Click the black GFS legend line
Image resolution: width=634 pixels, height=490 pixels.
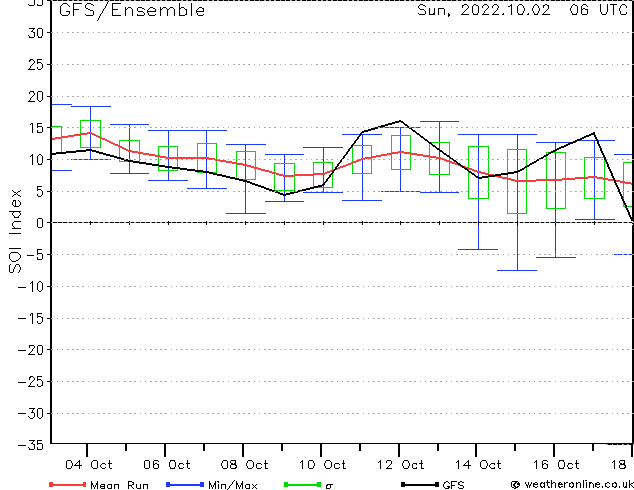click(420, 484)
